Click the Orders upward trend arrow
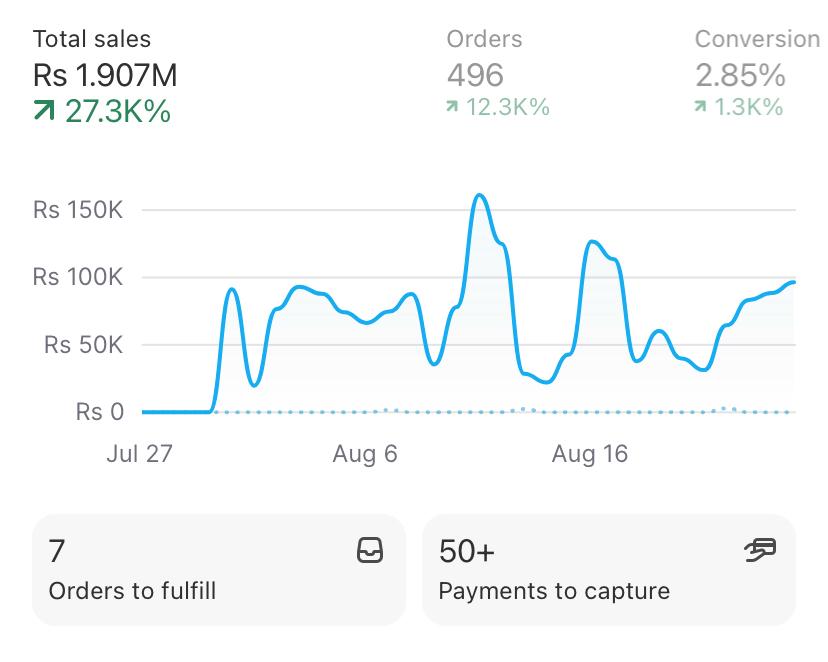The image size is (828, 662). point(453,107)
